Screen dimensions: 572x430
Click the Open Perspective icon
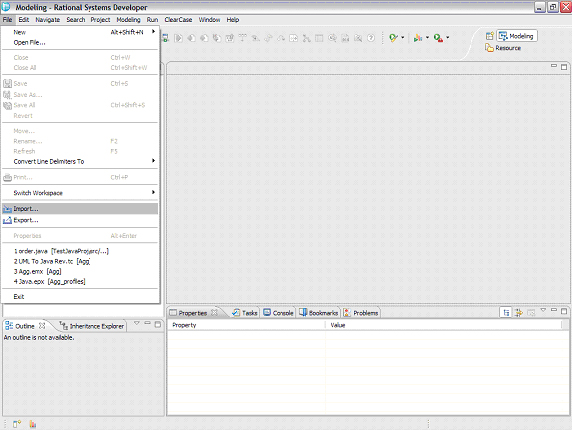(x=490, y=36)
